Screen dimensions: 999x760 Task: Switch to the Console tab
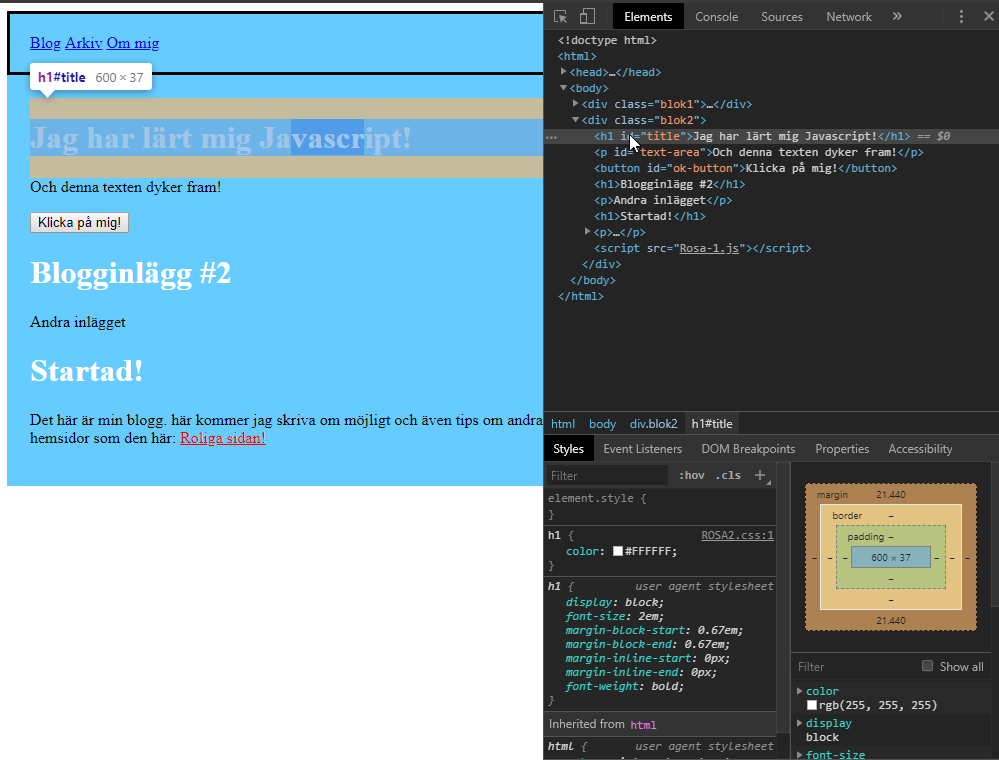tap(716, 17)
